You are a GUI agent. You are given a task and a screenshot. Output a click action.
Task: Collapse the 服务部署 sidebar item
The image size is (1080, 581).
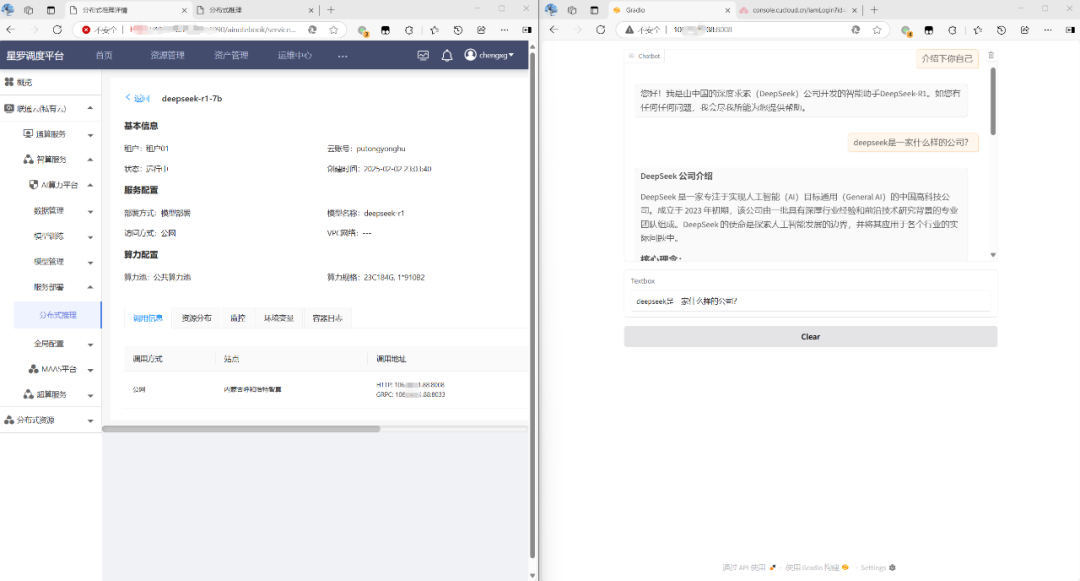[x=51, y=287]
